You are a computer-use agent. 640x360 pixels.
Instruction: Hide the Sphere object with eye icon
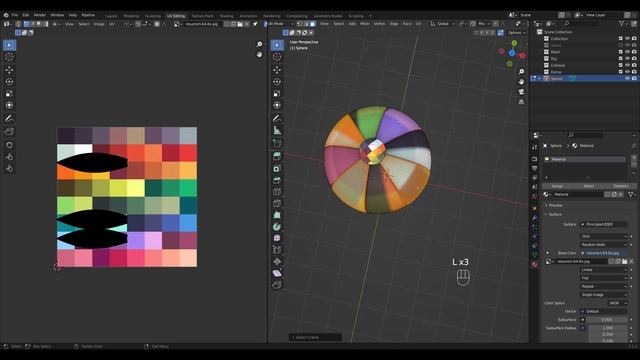coord(627,78)
